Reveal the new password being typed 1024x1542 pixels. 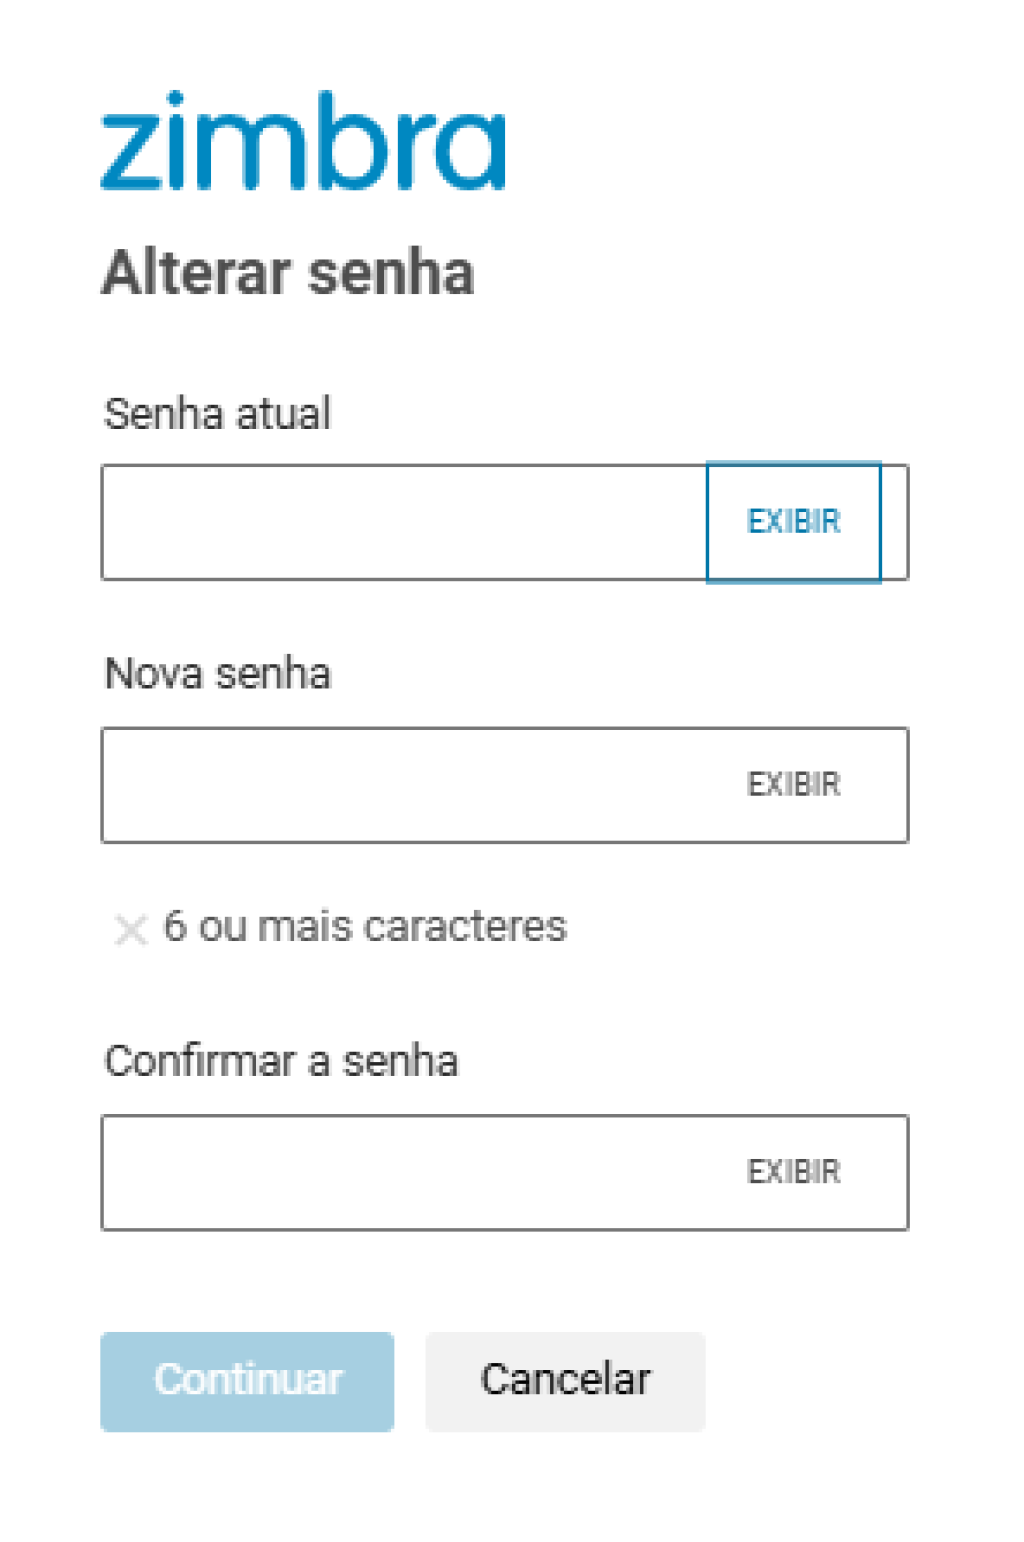[x=793, y=785]
